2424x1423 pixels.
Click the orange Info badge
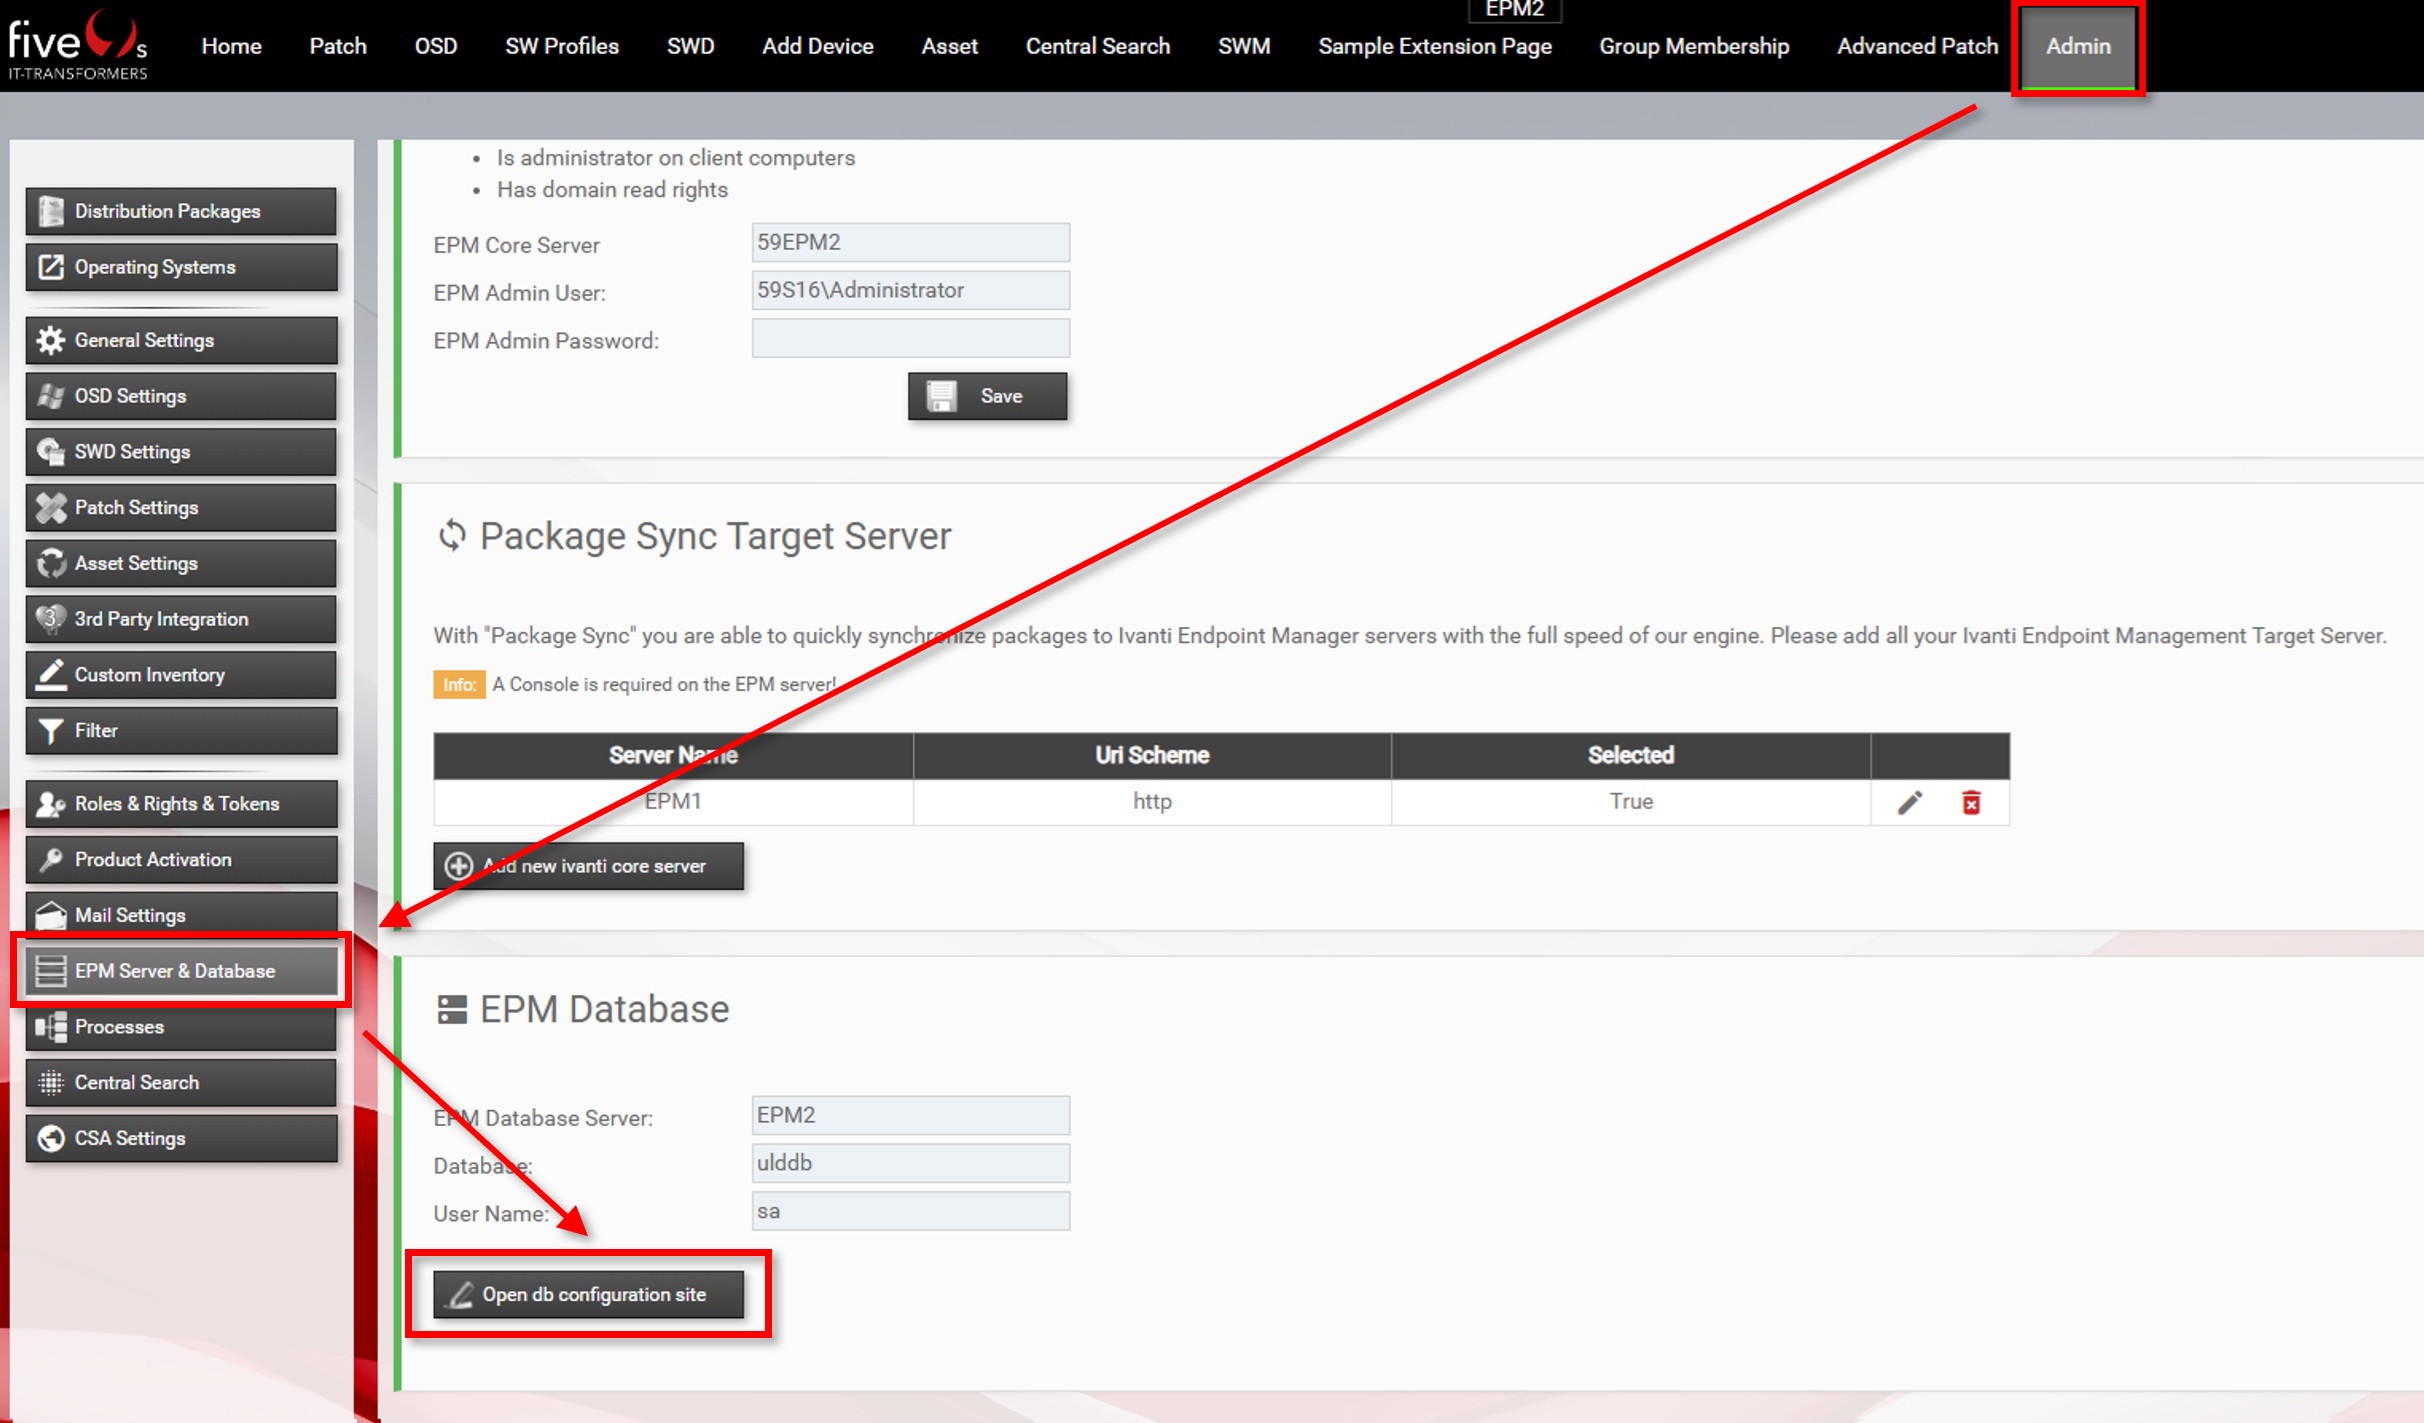(x=459, y=685)
